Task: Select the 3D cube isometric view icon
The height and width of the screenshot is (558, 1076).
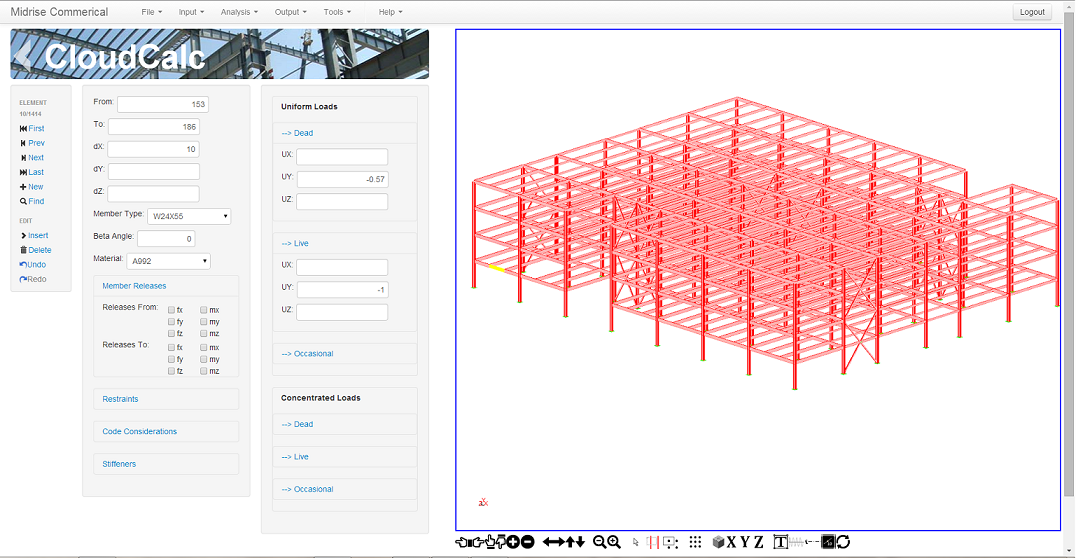Action: pos(718,542)
